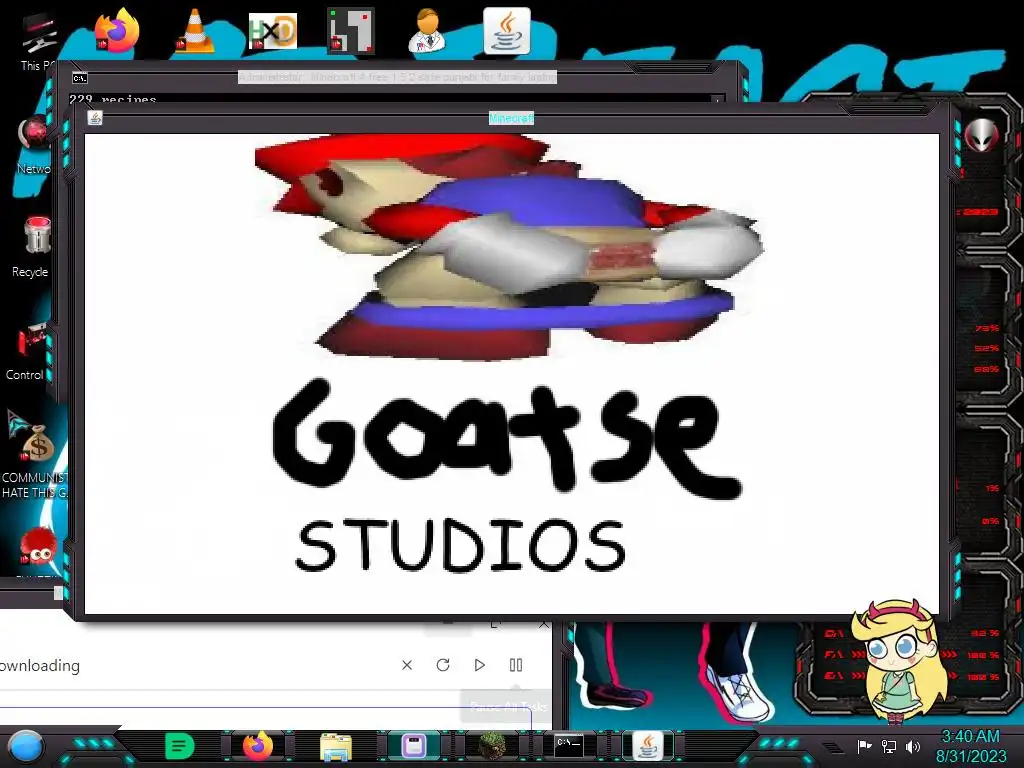Screen dimensions: 1024x768
Task: Open the volume speaker tray icon
Action: tap(913, 746)
